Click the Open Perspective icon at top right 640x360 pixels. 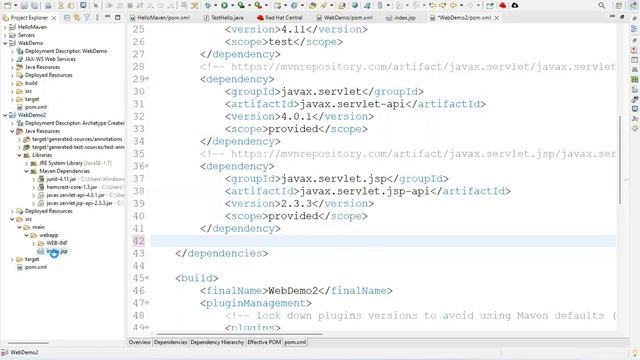(619, 5)
